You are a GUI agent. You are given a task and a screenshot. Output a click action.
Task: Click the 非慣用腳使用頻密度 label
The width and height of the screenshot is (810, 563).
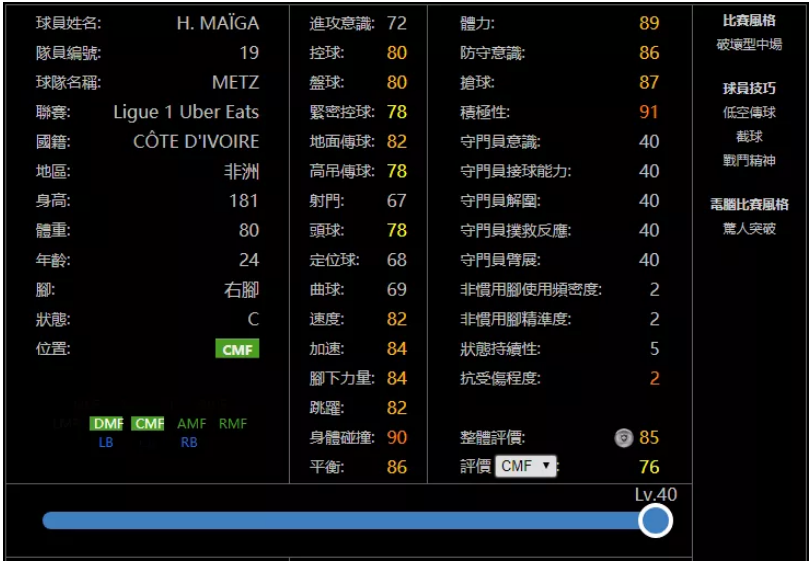click(531, 290)
